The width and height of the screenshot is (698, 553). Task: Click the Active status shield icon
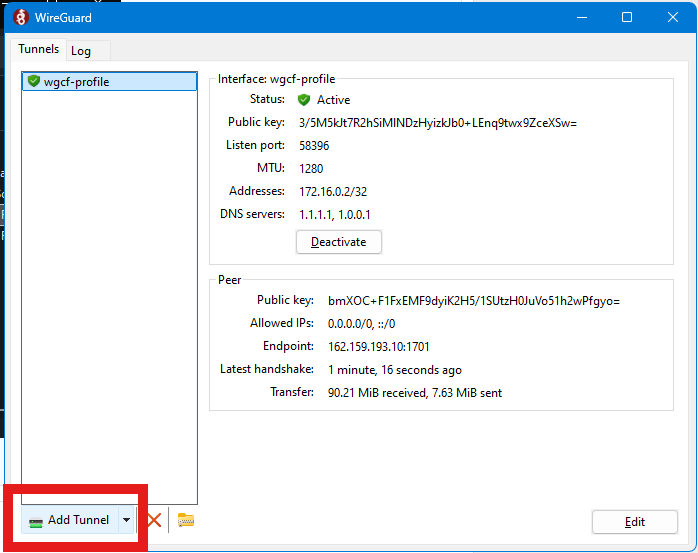pyautogui.click(x=304, y=100)
